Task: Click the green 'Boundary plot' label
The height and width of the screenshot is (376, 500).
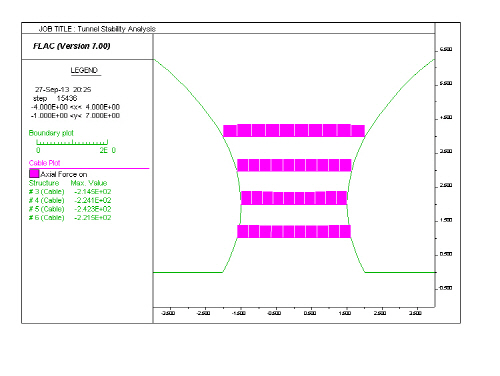Action: pyautogui.click(x=51, y=133)
